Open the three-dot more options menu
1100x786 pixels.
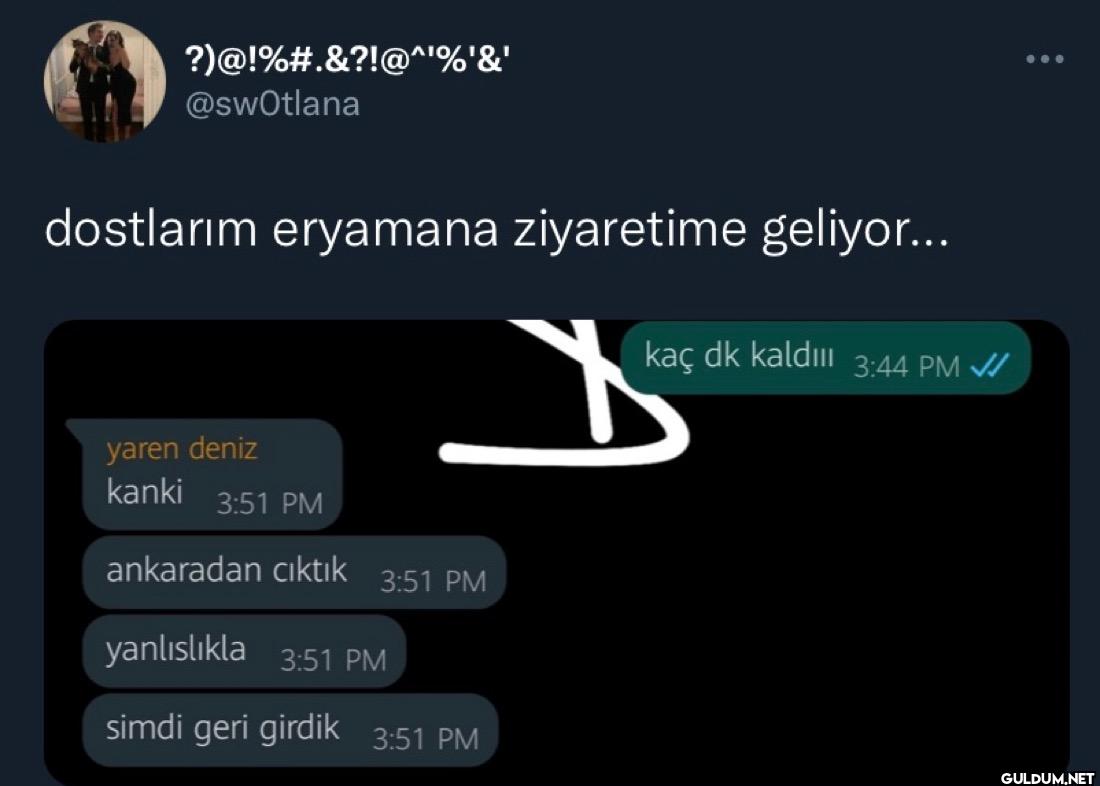coord(1045,60)
